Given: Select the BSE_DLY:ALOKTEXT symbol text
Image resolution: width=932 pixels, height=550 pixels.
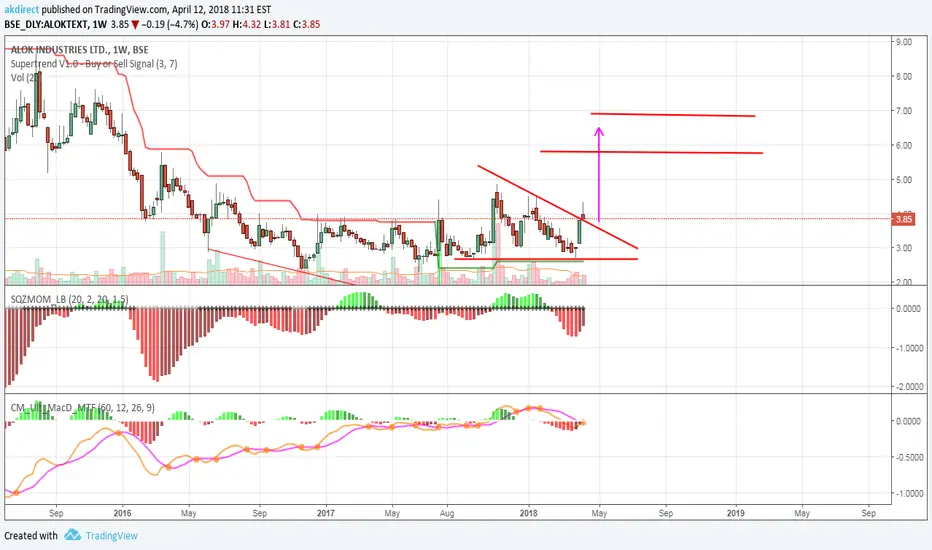Looking at the screenshot, I should pyautogui.click(x=46, y=24).
